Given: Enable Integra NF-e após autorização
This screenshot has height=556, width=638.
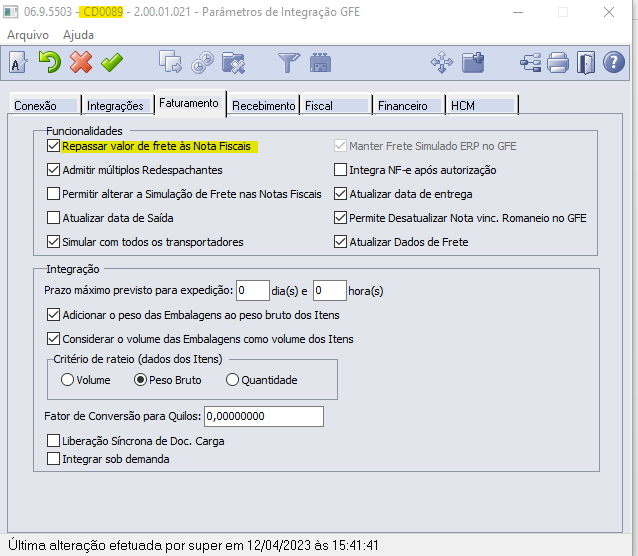Looking at the screenshot, I should coord(340,170).
